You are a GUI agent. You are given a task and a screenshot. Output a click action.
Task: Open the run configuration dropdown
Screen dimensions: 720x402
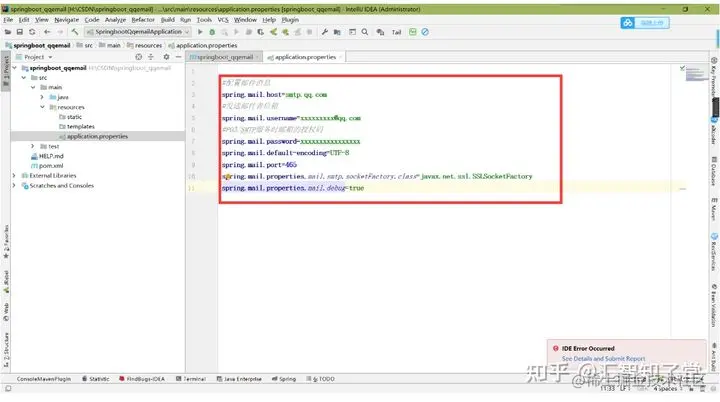(138, 32)
